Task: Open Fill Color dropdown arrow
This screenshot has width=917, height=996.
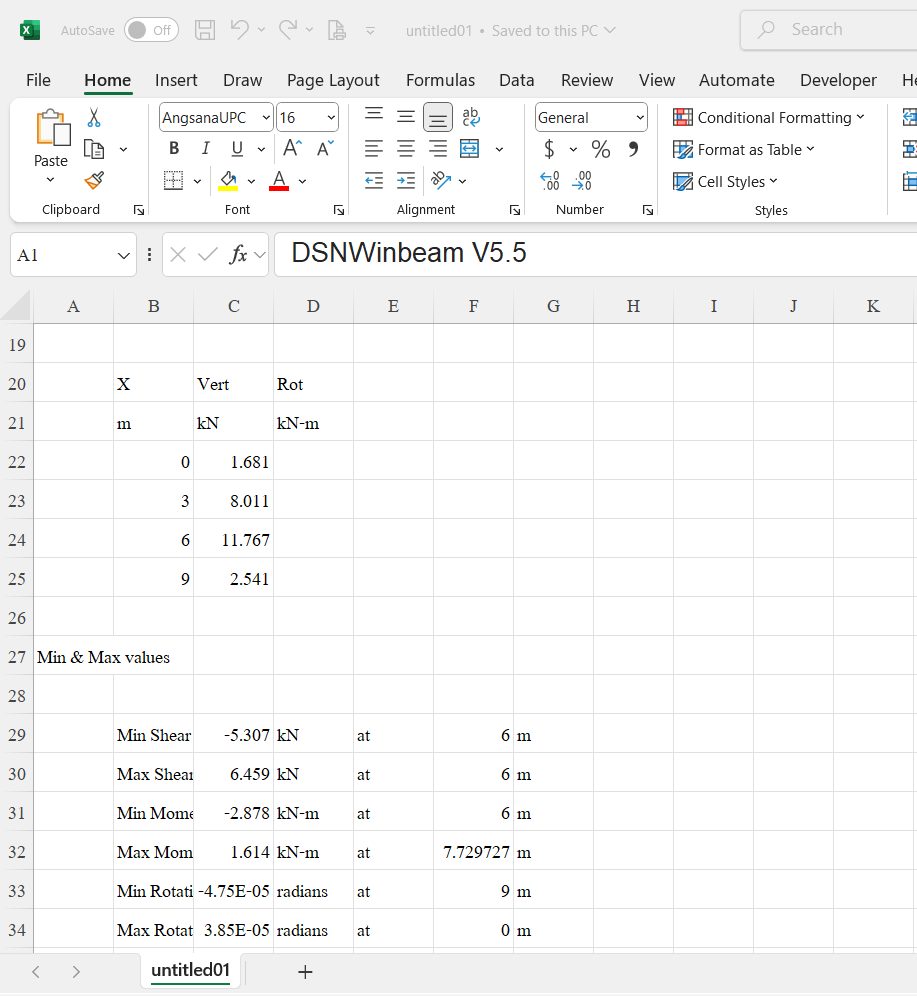Action: [251, 182]
